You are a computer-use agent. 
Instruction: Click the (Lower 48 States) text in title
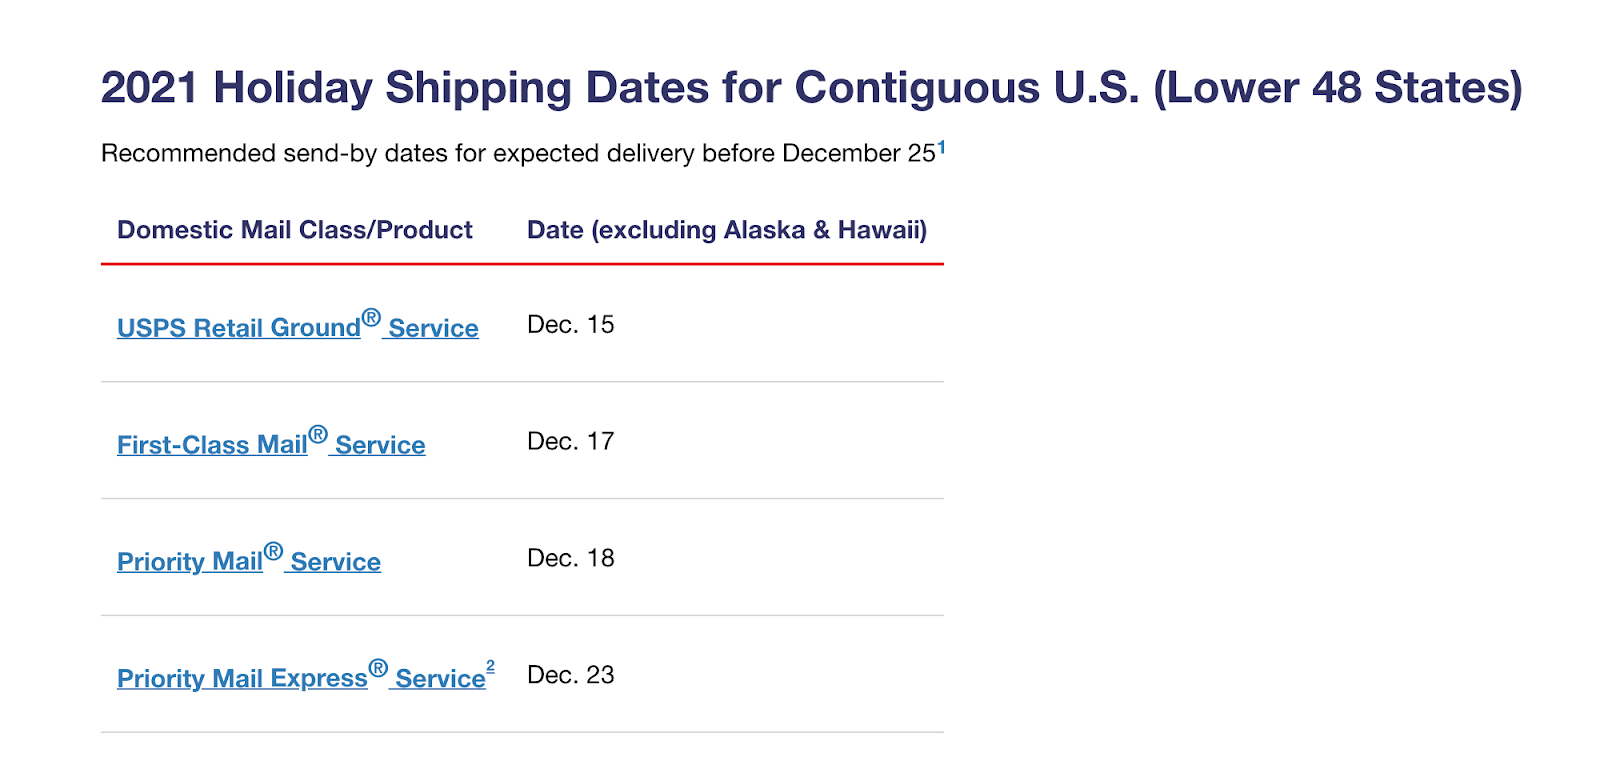[1338, 88]
